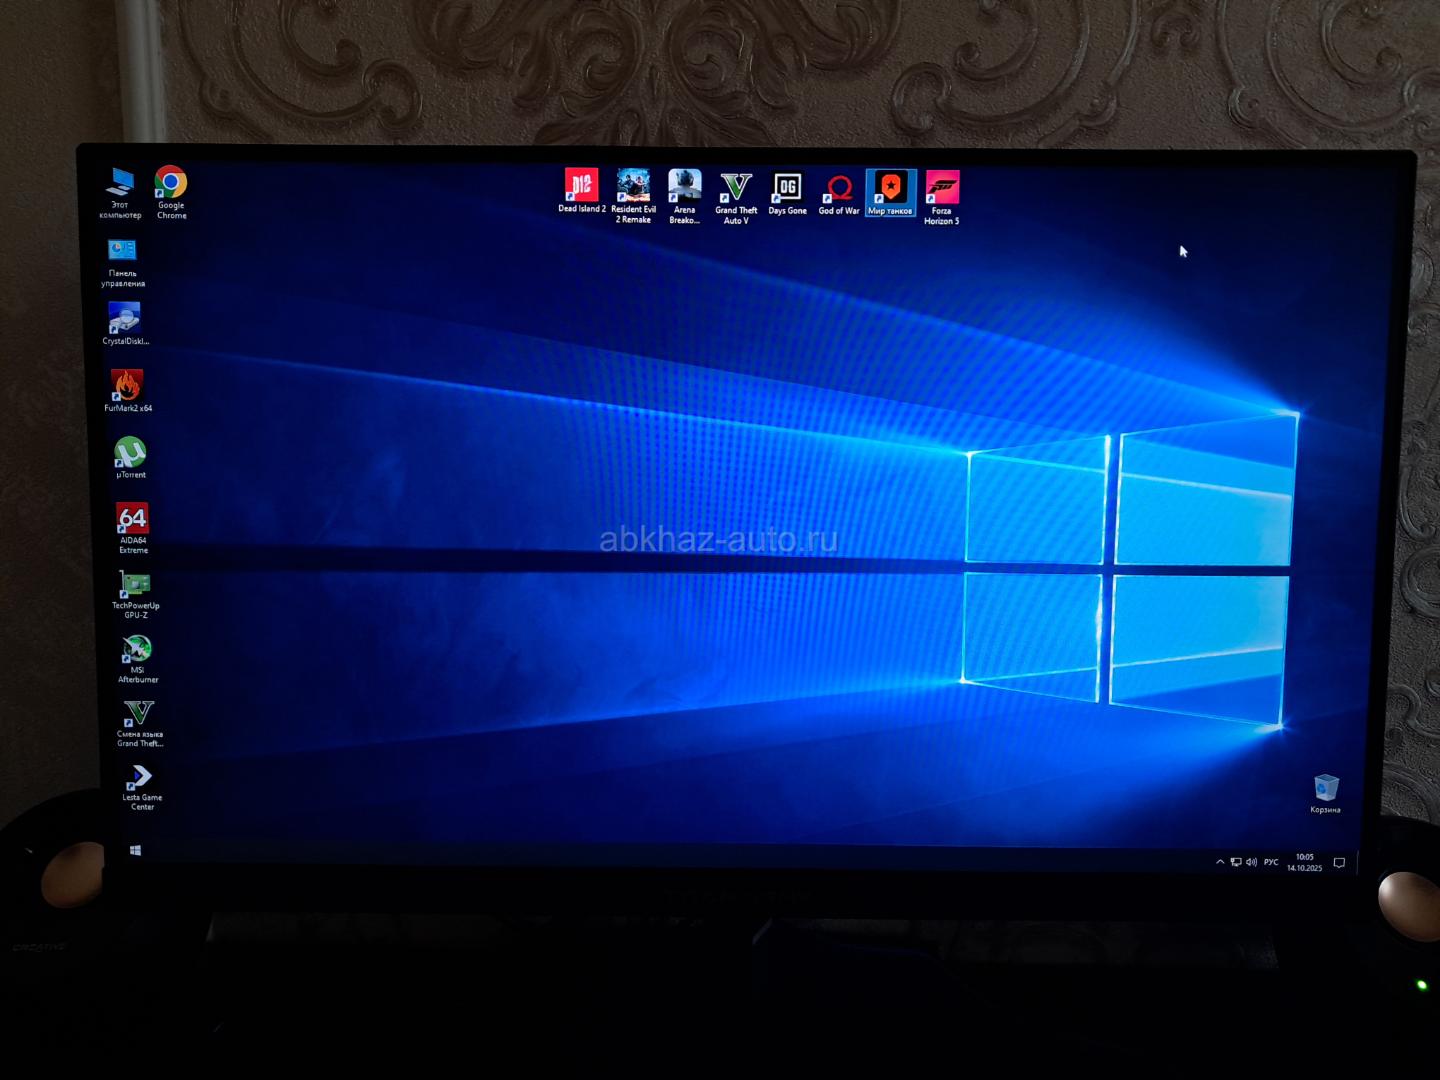Screen dimensions: 1440x1080
Task: Open the Windows Start menu
Action: (x=135, y=850)
